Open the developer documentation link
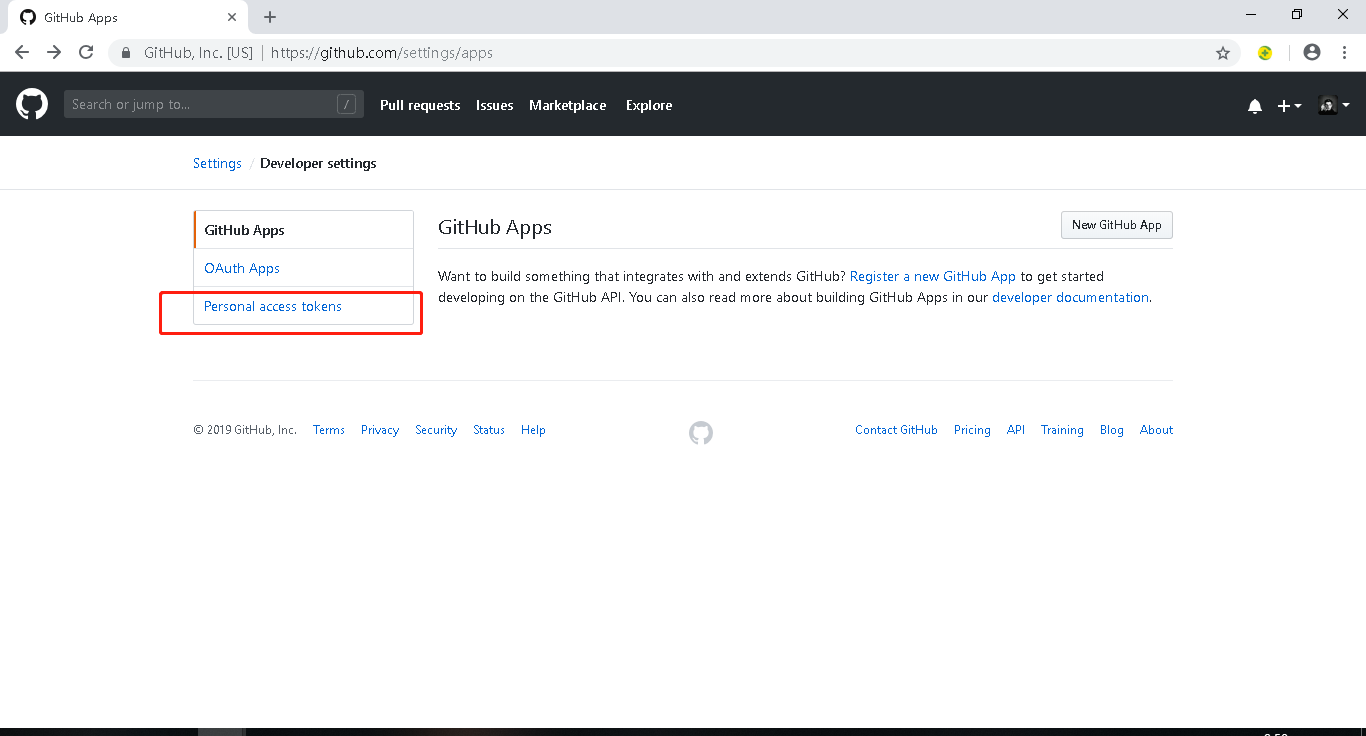The width and height of the screenshot is (1366, 736). click(x=1070, y=297)
